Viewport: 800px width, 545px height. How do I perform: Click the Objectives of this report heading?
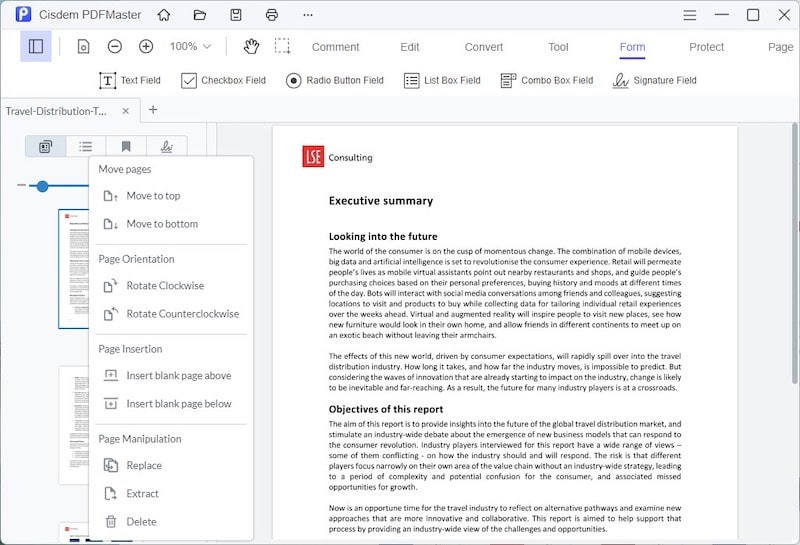386,409
